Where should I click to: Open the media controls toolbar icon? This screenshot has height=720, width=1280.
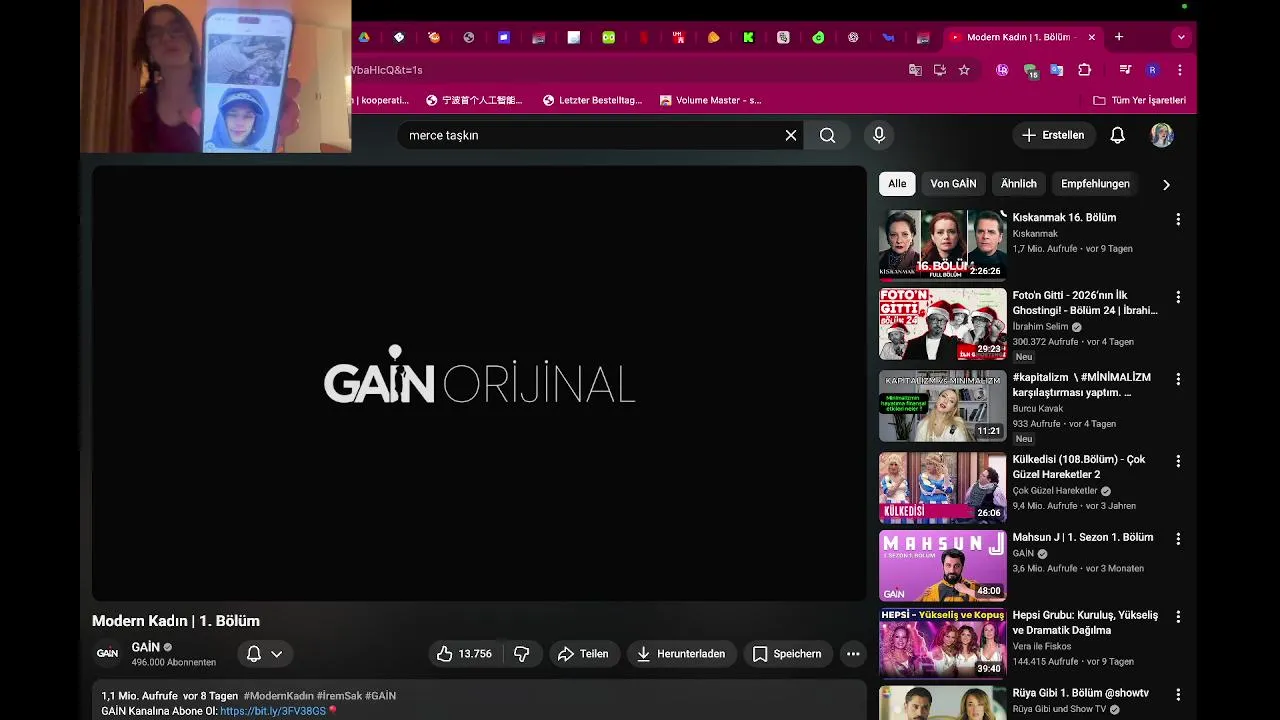pos(1125,70)
